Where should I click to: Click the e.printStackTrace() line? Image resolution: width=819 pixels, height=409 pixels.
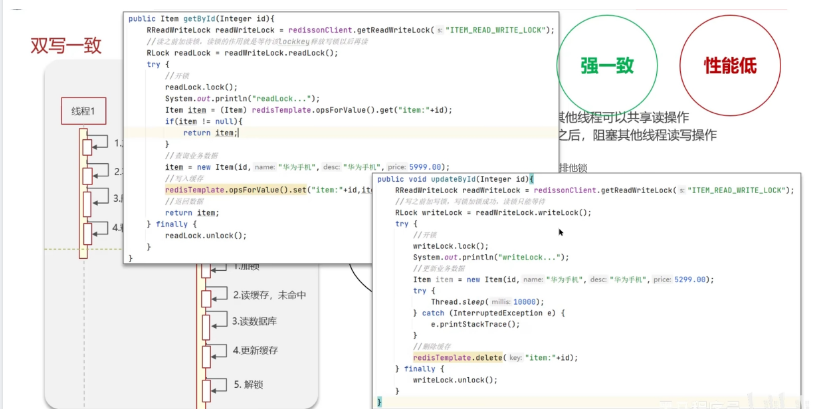pyautogui.click(x=476, y=324)
